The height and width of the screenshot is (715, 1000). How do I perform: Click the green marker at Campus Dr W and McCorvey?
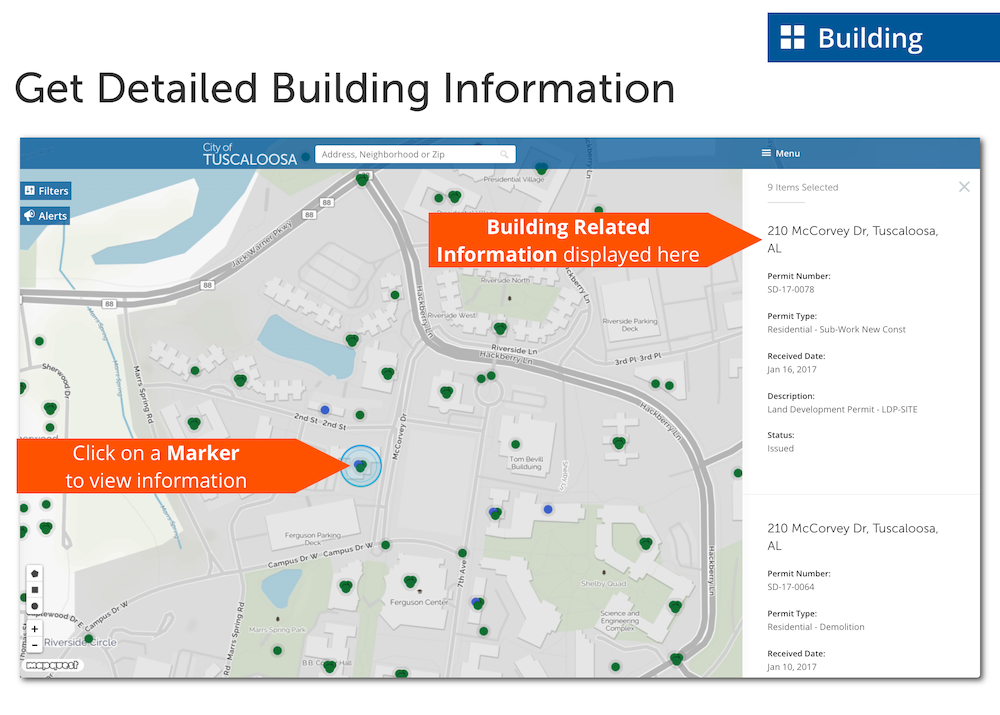pyautogui.click(x=385, y=545)
